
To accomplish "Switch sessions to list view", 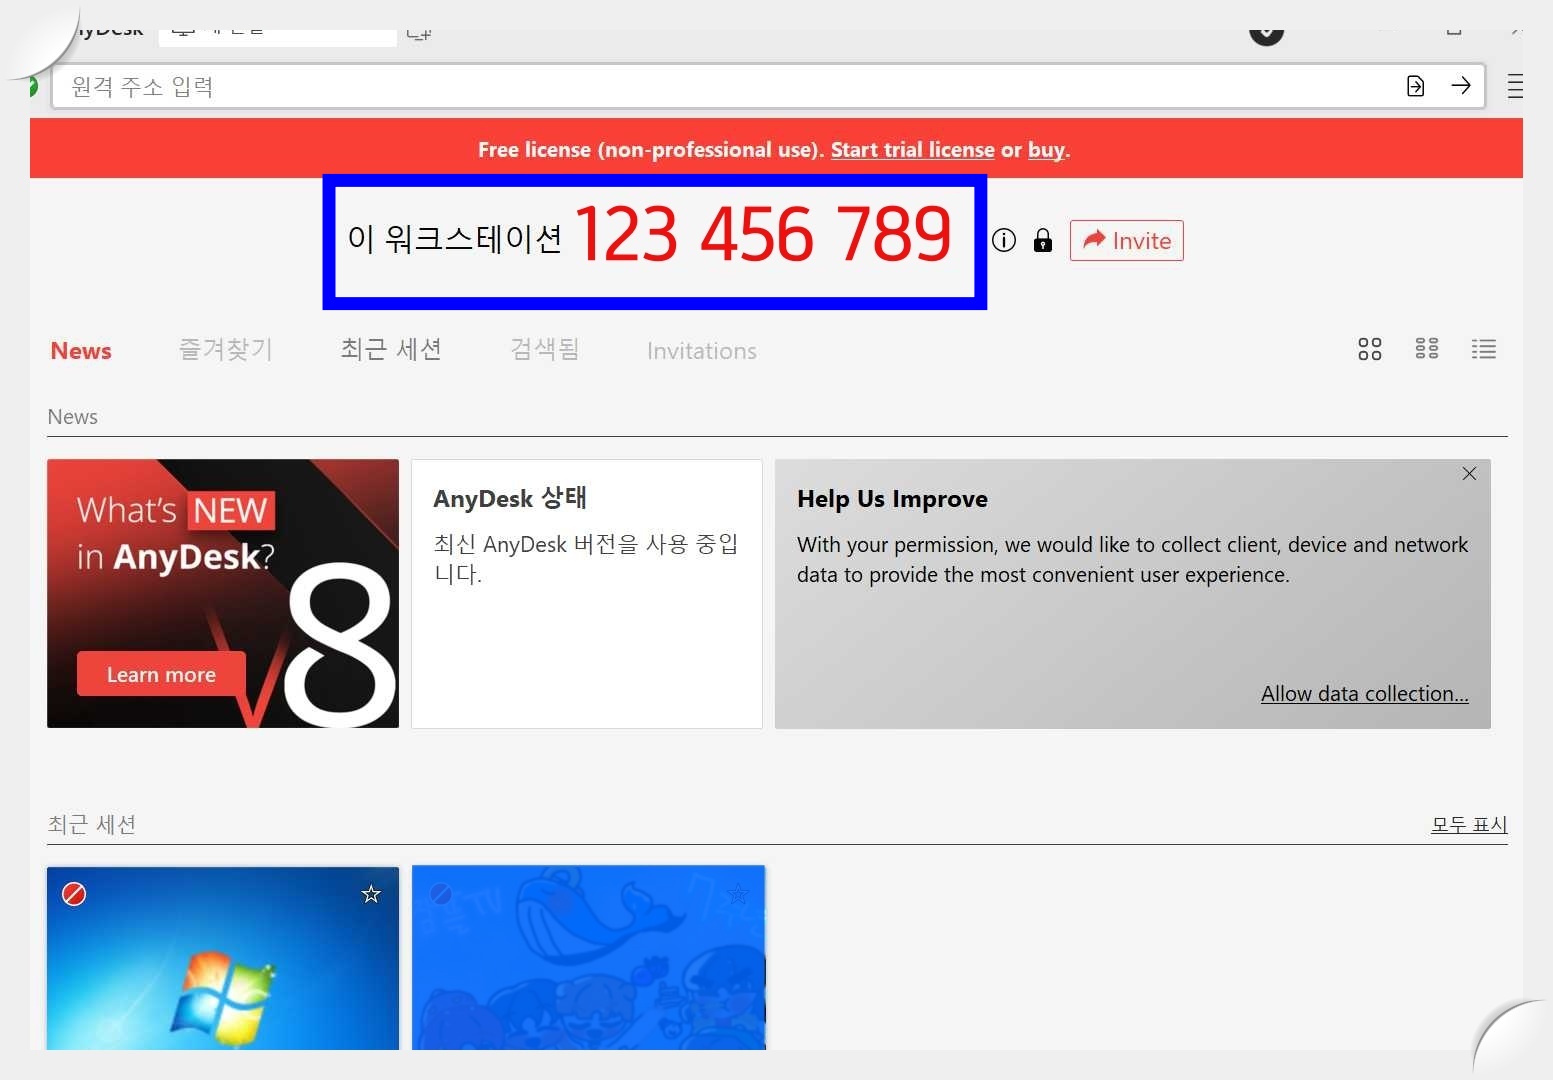I will pos(1483,349).
